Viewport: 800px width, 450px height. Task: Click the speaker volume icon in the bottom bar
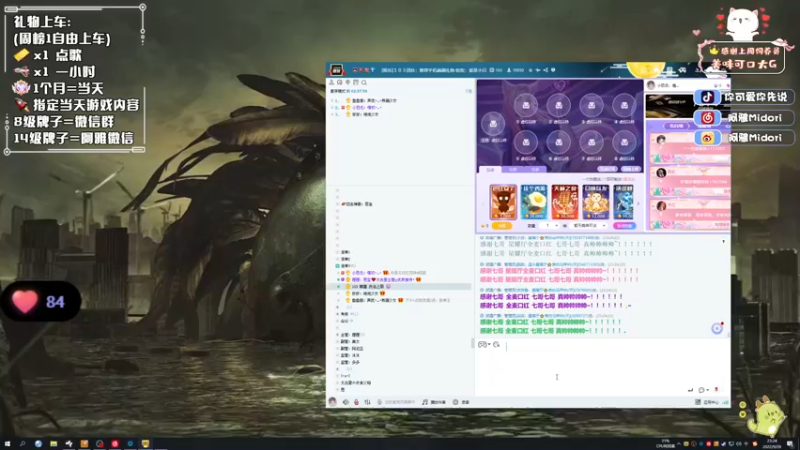[x=345, y=402]
